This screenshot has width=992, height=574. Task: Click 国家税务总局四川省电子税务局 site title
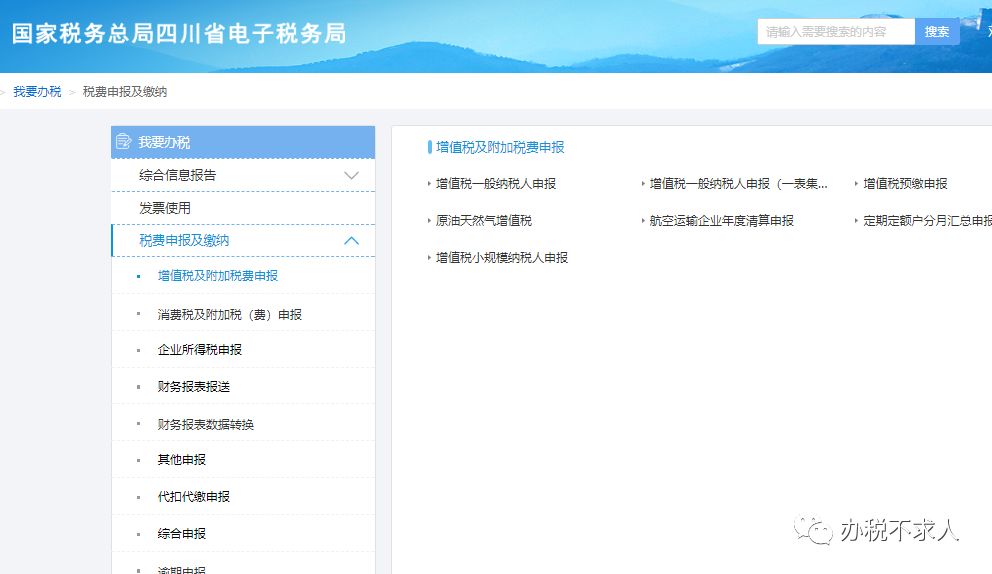click(179, 34)
